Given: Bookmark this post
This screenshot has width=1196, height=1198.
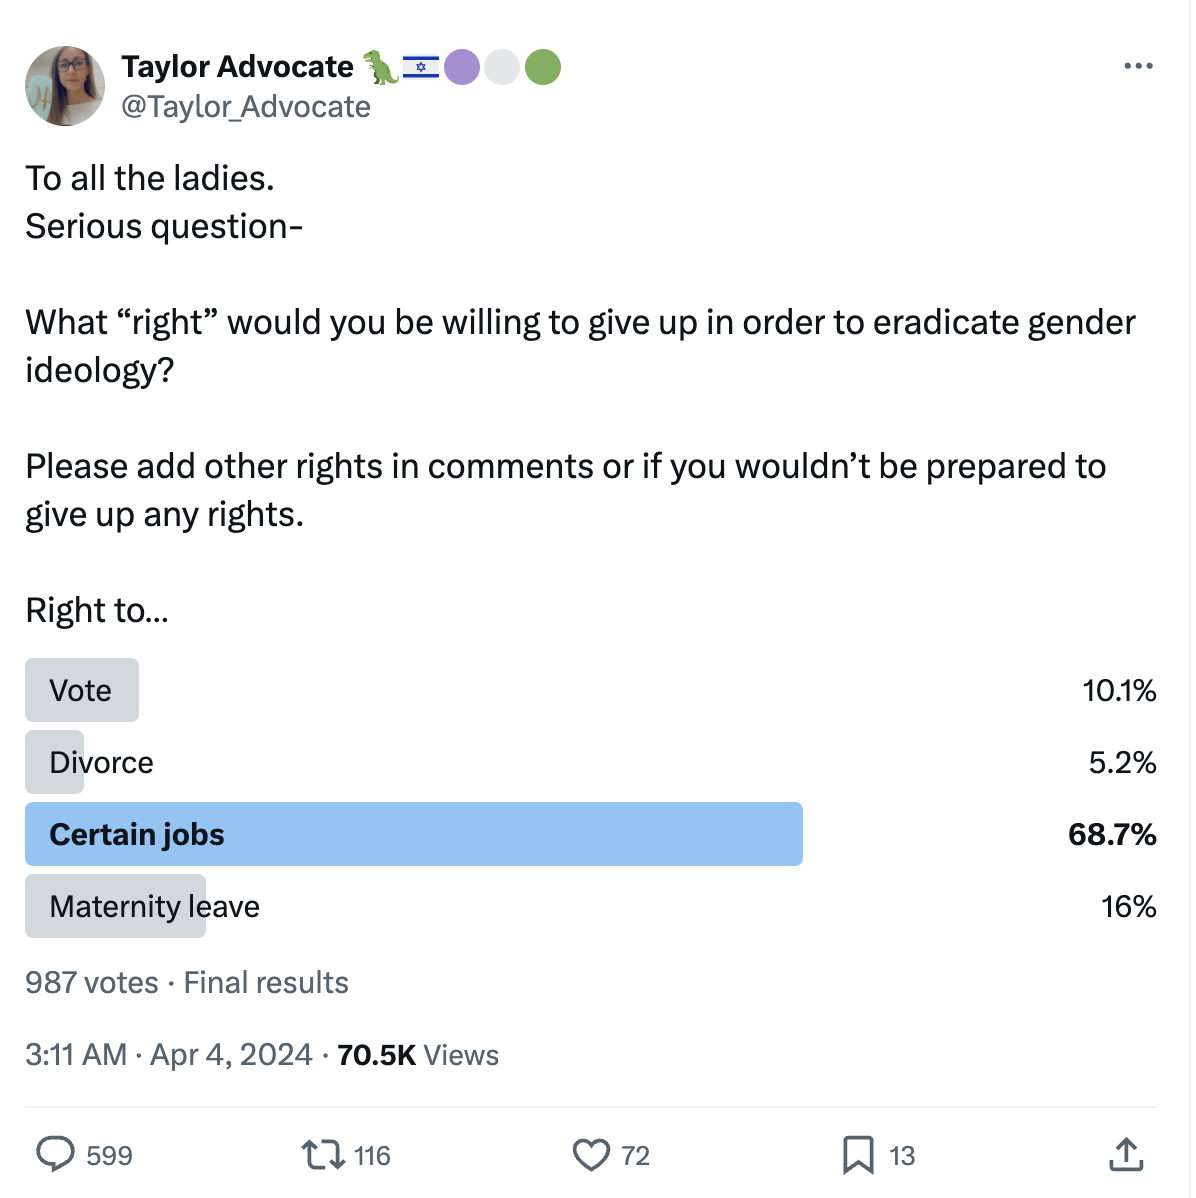Looking at the screenshot, I should point(858,1155).
